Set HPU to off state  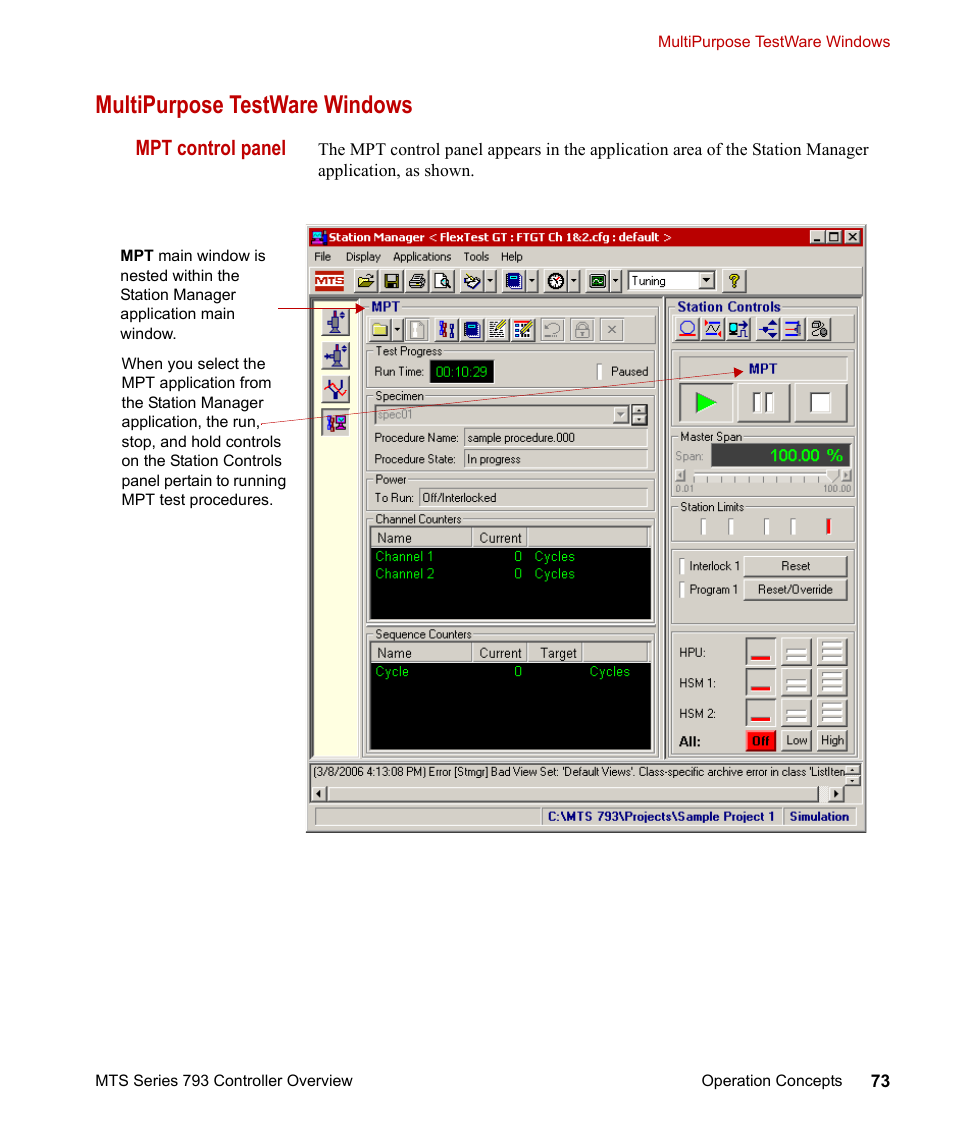(760, 652)
